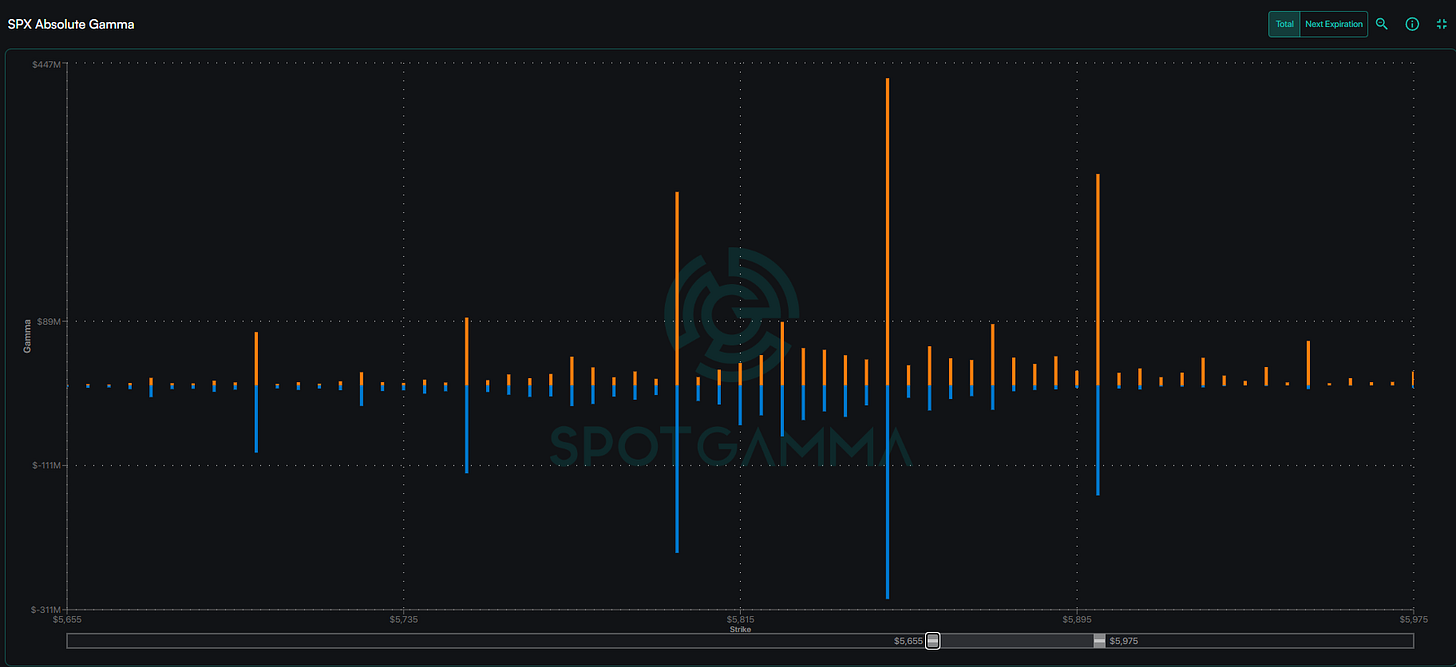Screen dimensions: 1456x667
Task: Select the tallest orange bar at 5850 strike
Action: 887,230
